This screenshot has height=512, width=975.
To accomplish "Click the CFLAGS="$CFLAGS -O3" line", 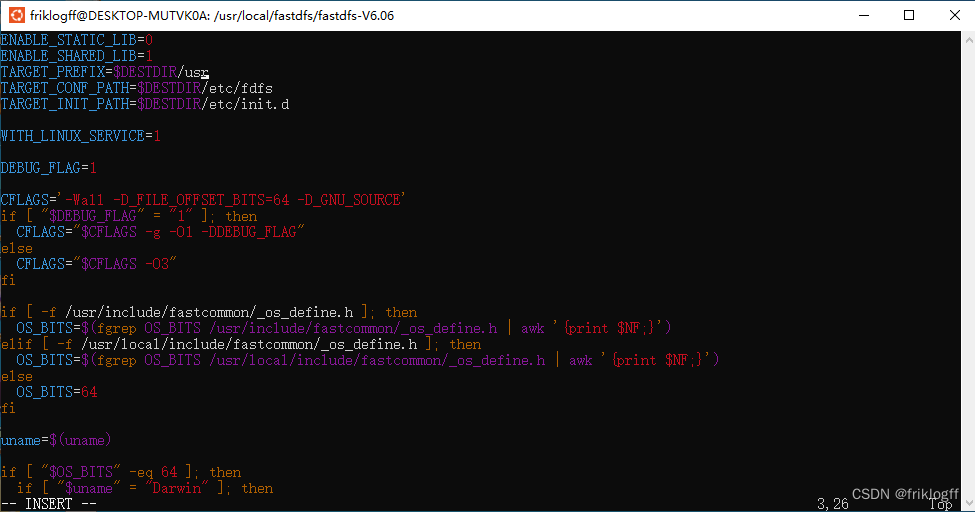I will coord(96,264).
